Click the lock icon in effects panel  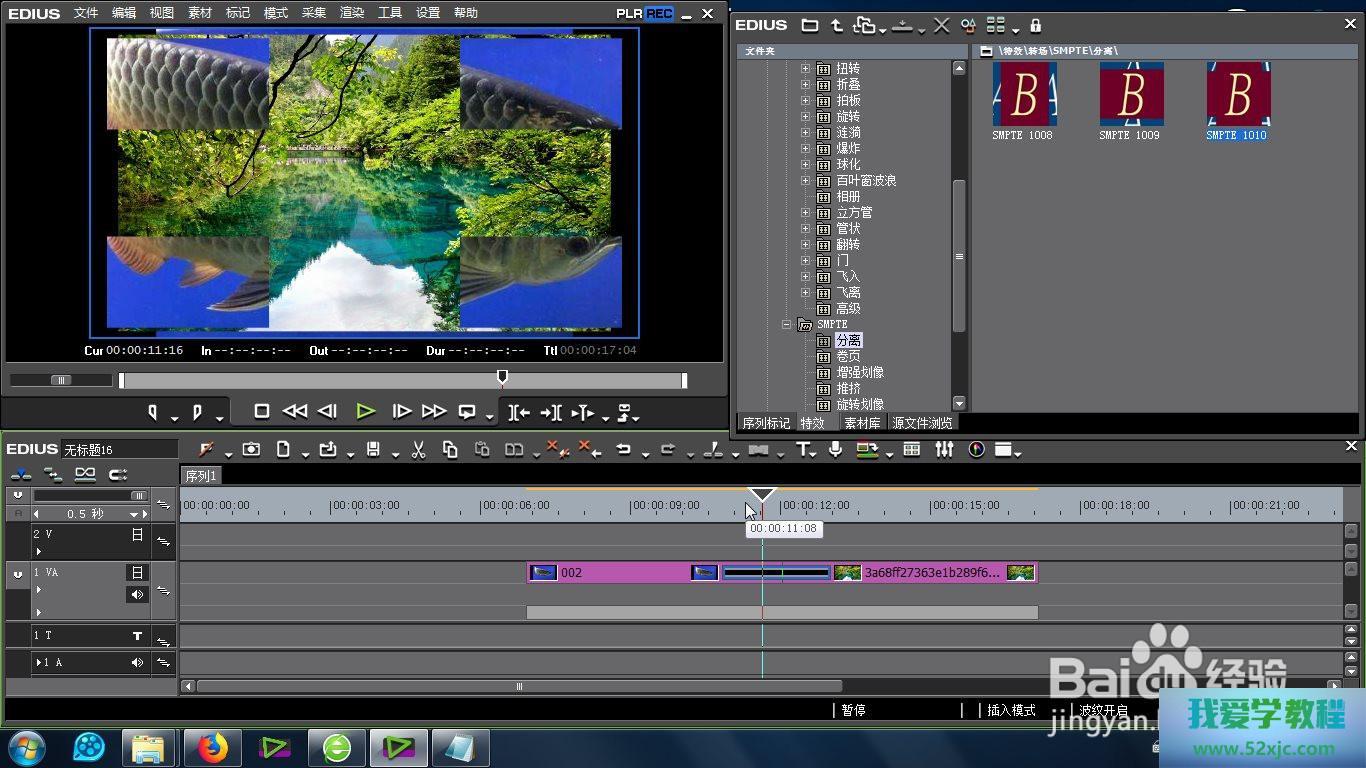point(1035,25)
